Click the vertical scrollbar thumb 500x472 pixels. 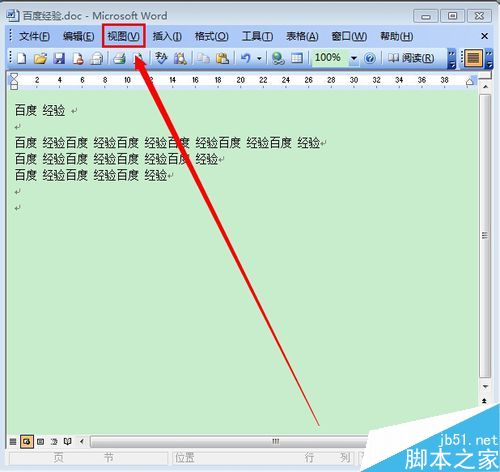point(485,236)
